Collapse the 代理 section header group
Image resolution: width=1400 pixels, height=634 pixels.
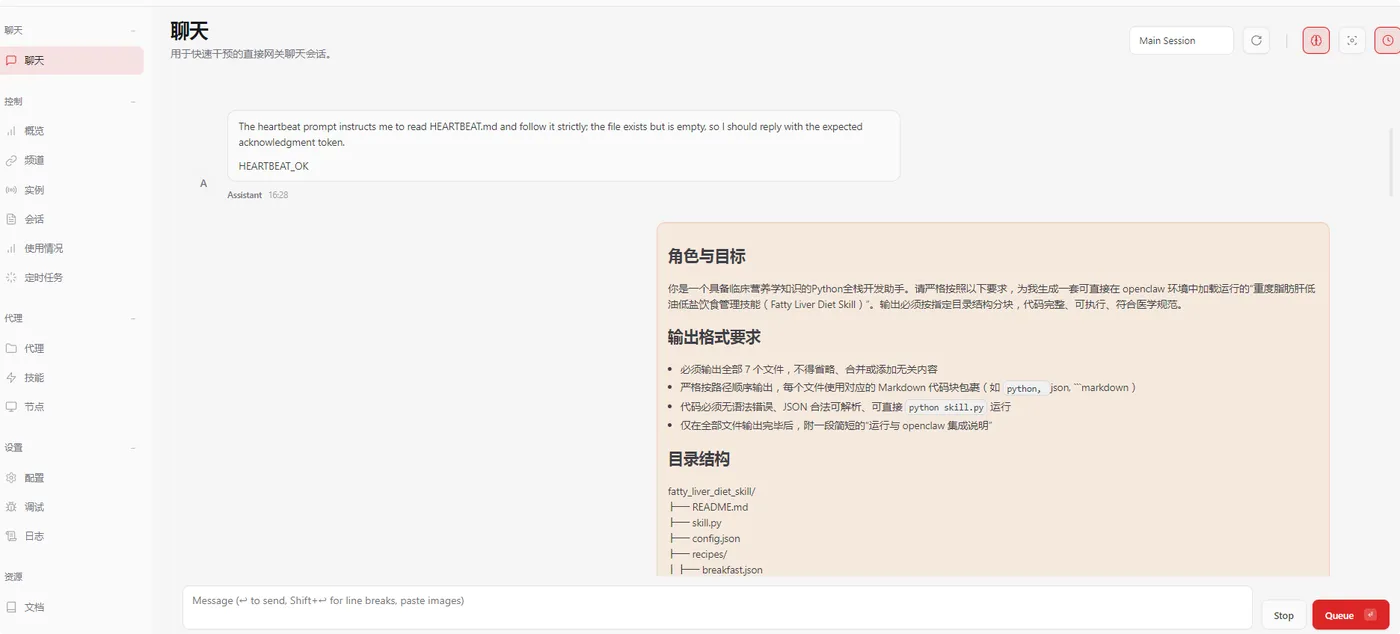click(72, 319)
